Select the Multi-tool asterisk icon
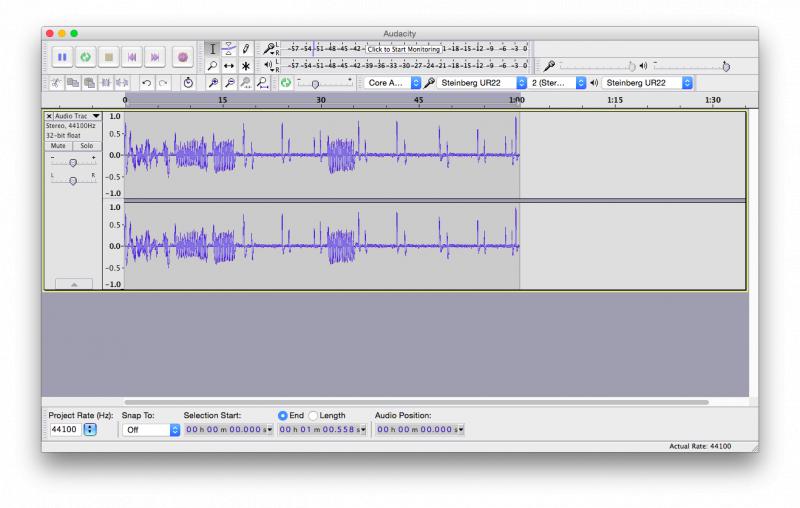 point(245,66)
